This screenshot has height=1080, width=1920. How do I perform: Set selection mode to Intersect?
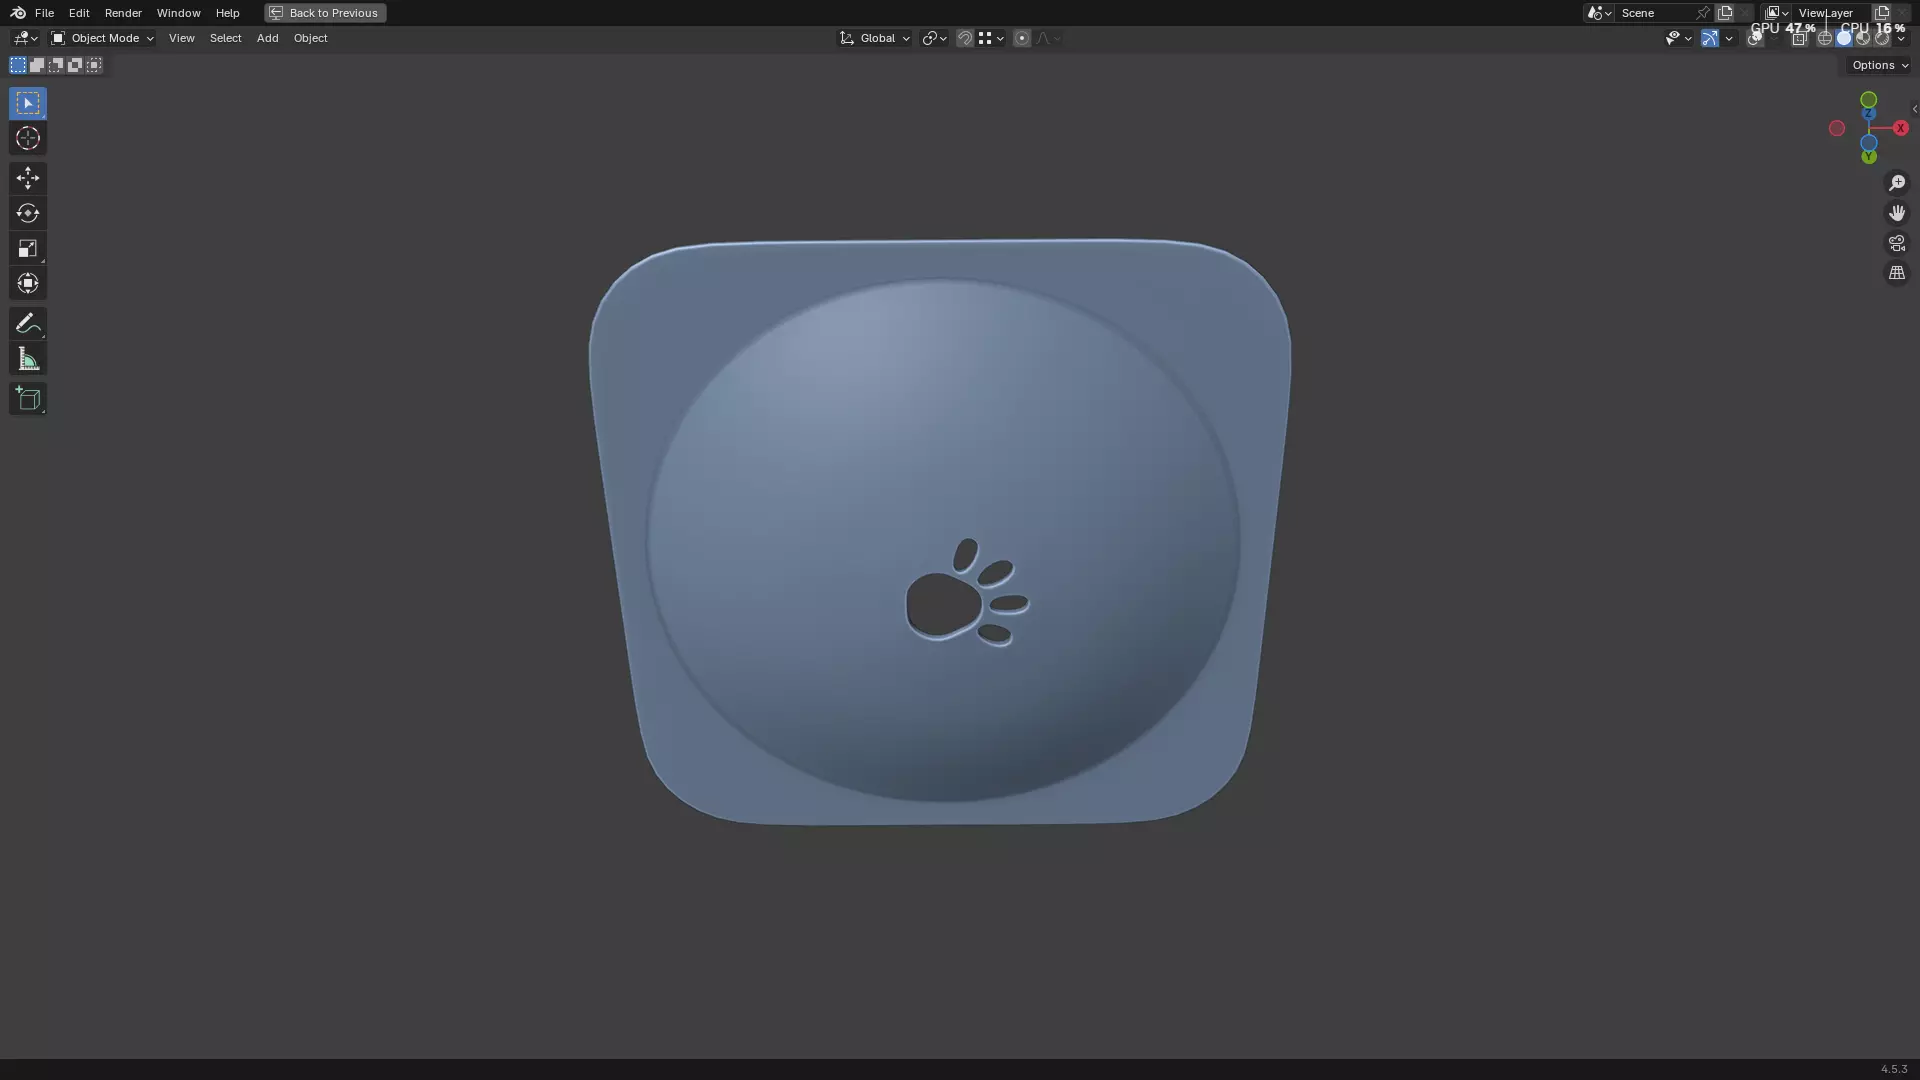[94, 65]
